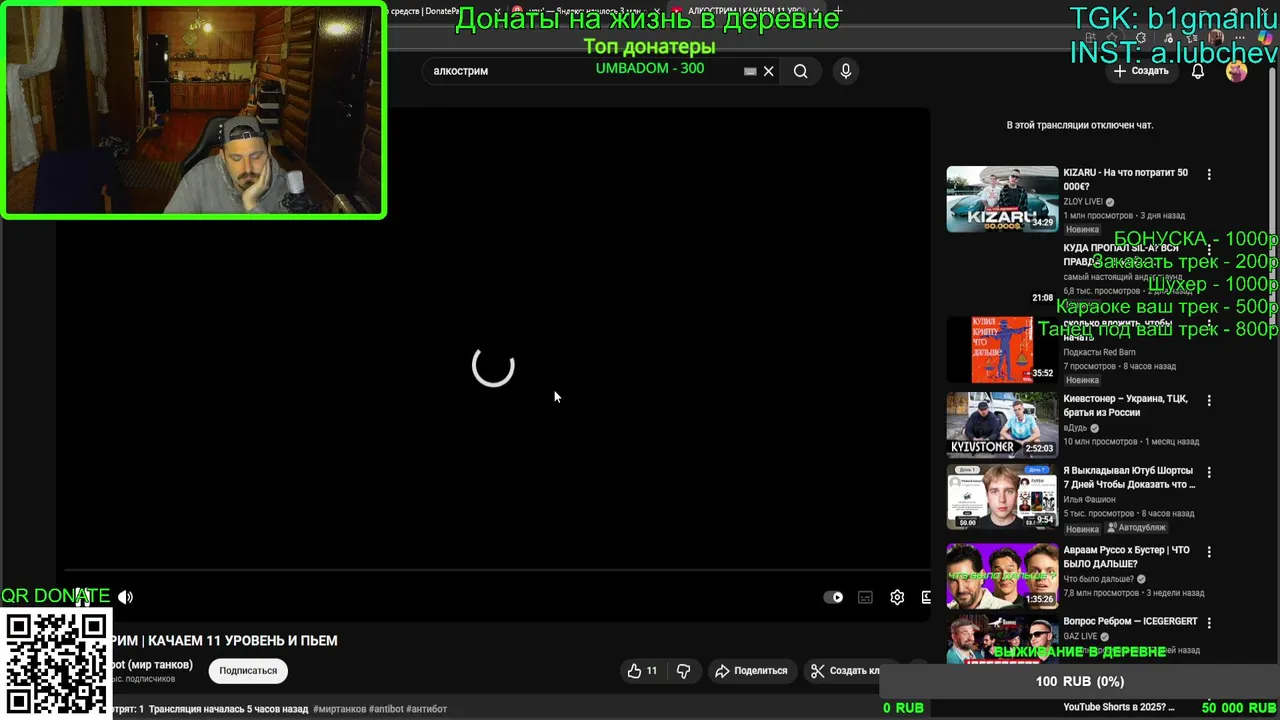Click the channel name ZLOY LIVE!

point(1083,201)
